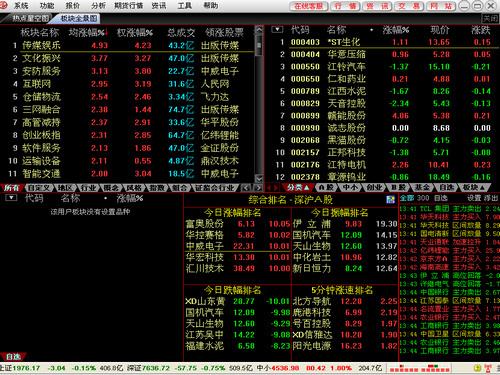This screenshot has height=375, width=500.
Task: Click the 关闭 button below title bar
Action: click(491, 18)
